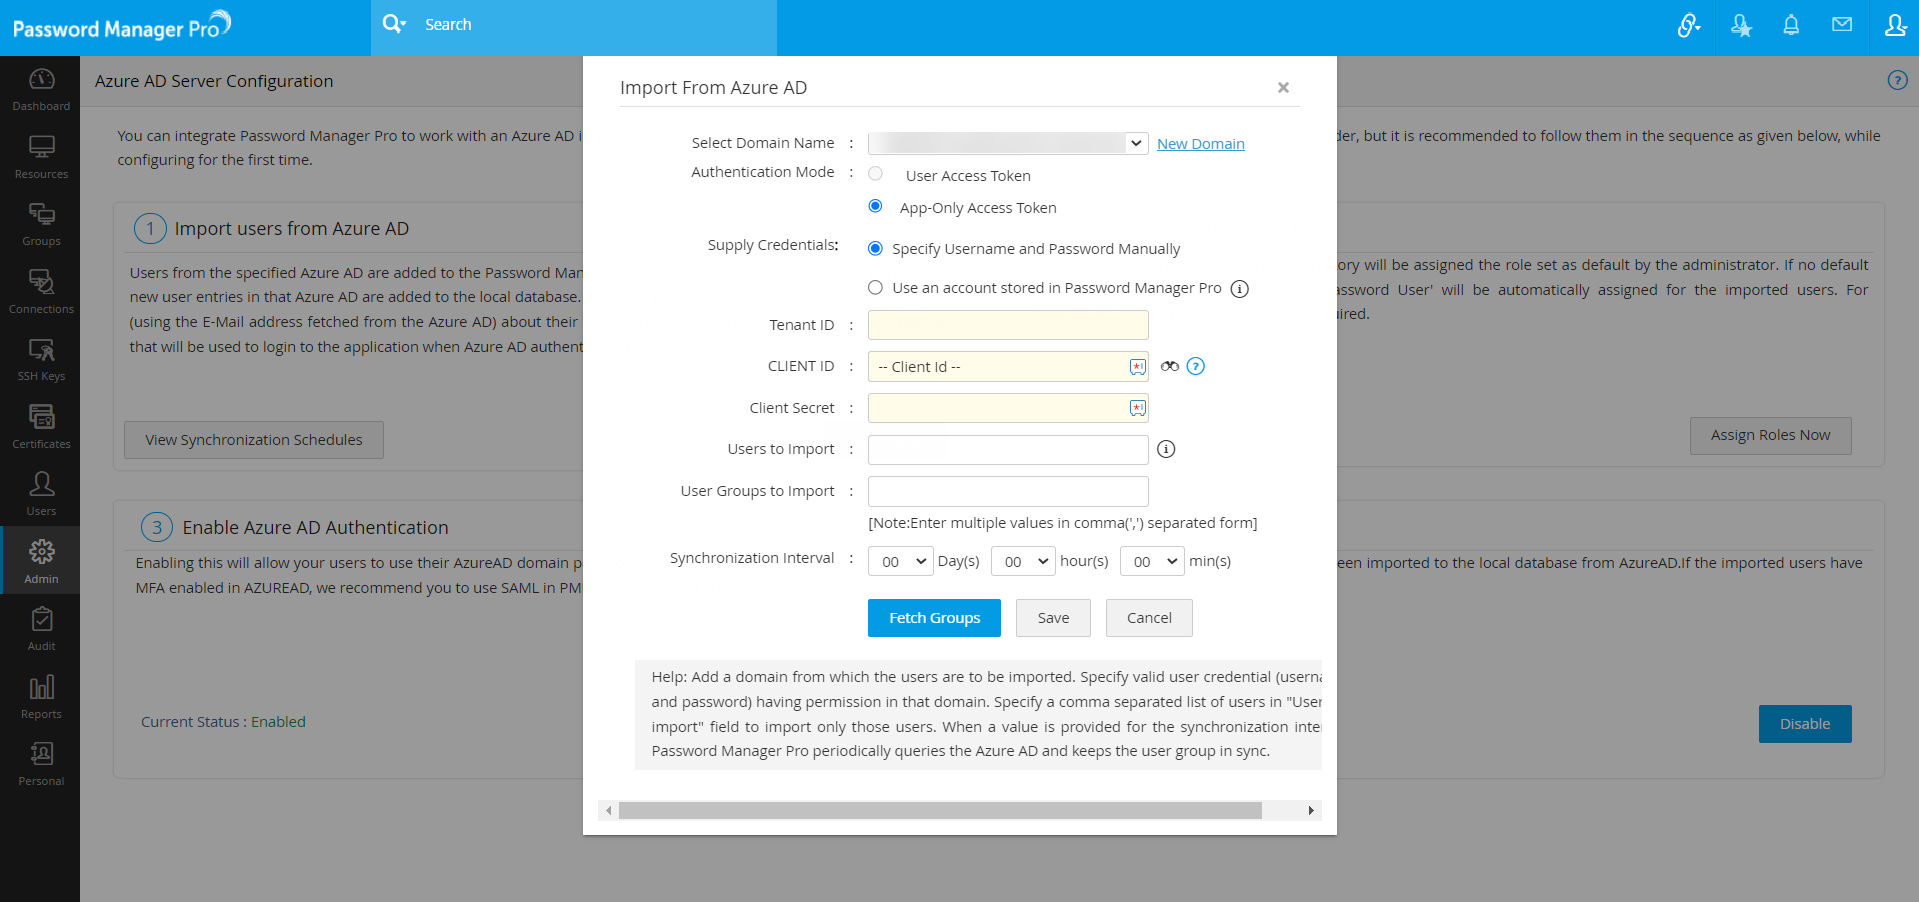Open the Admin section
This screenshot has width=1919, height=902.
click(41, 561)
